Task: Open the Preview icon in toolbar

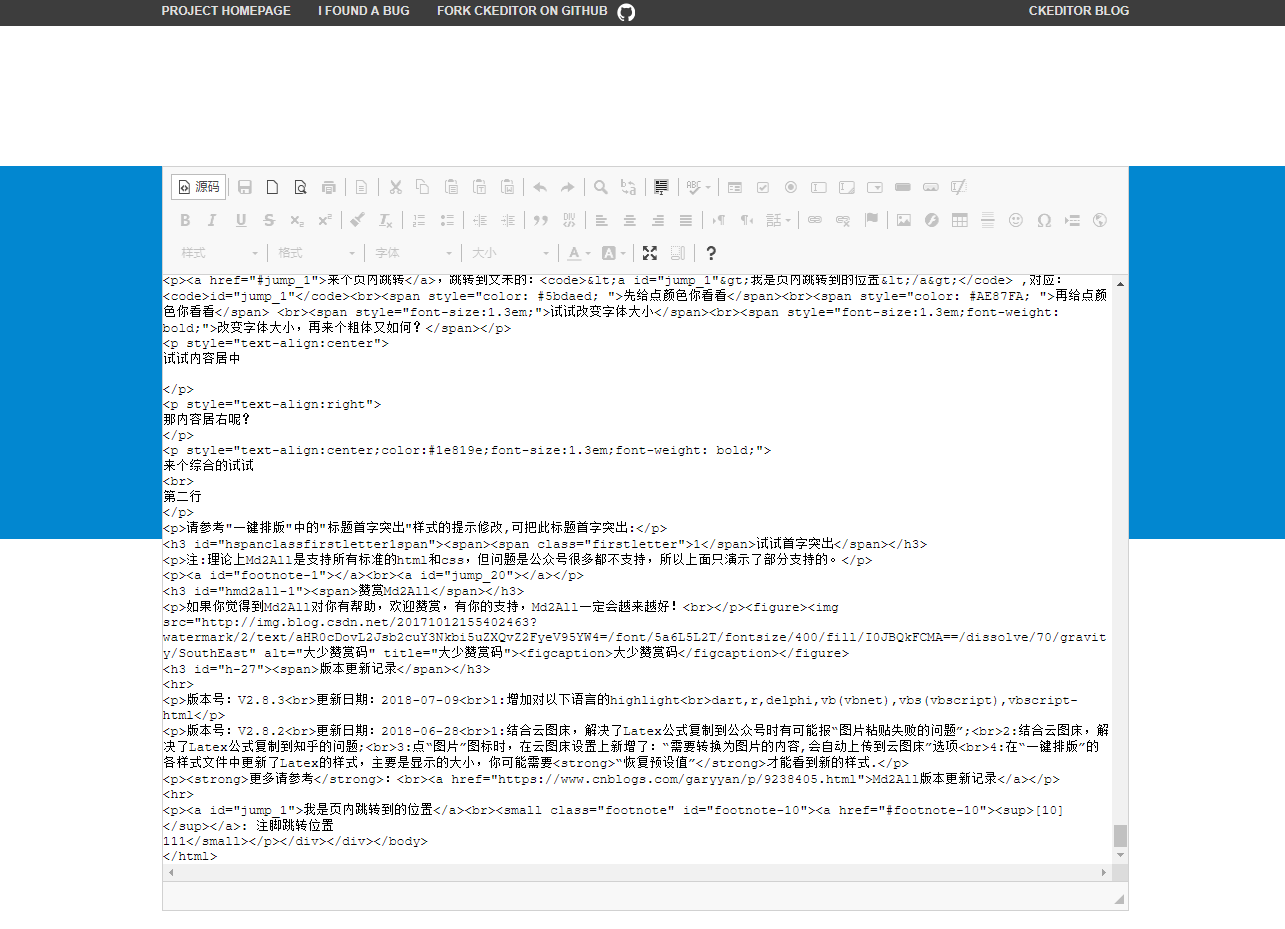Action: coord(300,187)
